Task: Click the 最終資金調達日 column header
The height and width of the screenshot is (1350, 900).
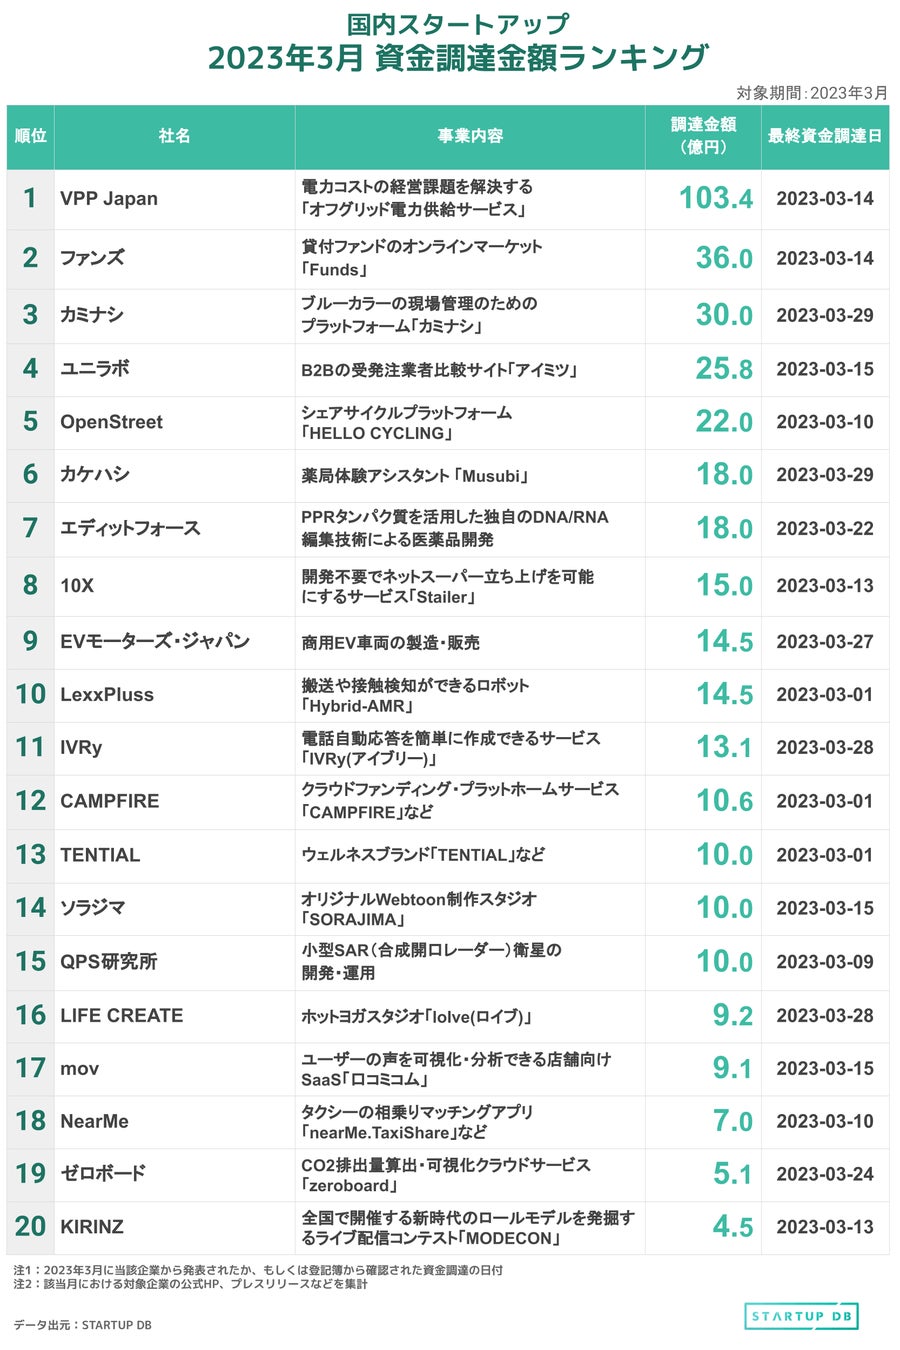Action: click(x=825, y=135)
